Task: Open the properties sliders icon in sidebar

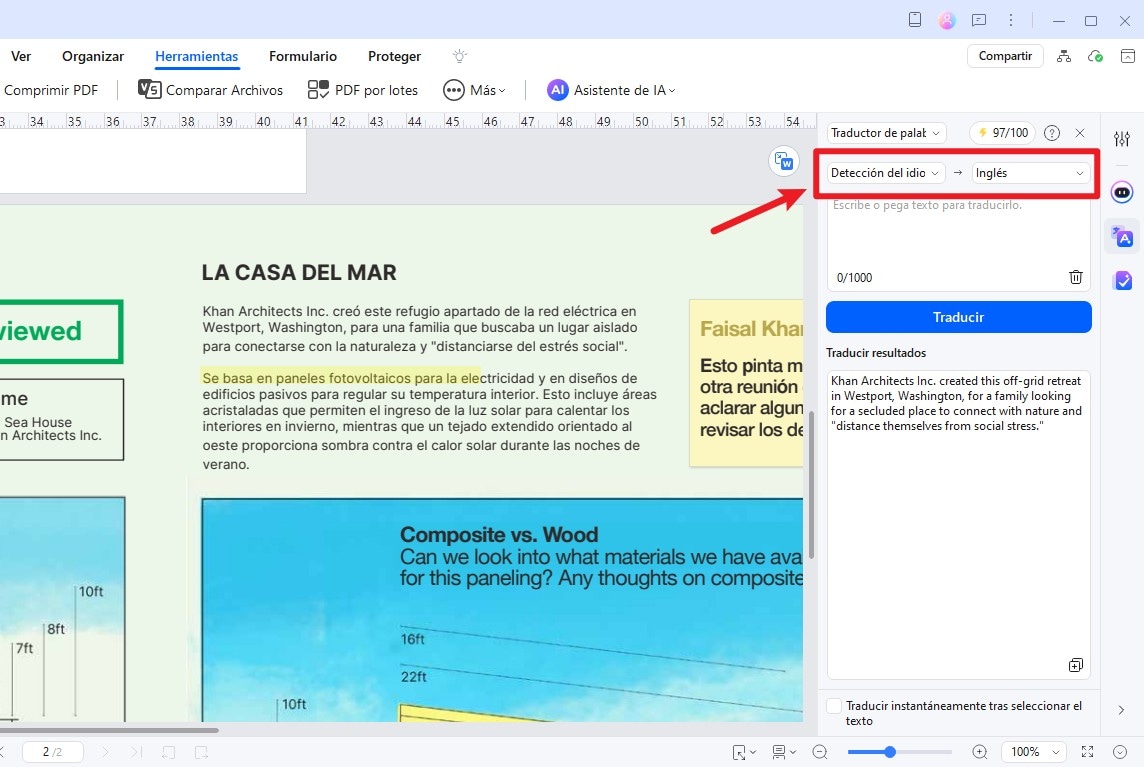Action: (x=1122, y=139)
